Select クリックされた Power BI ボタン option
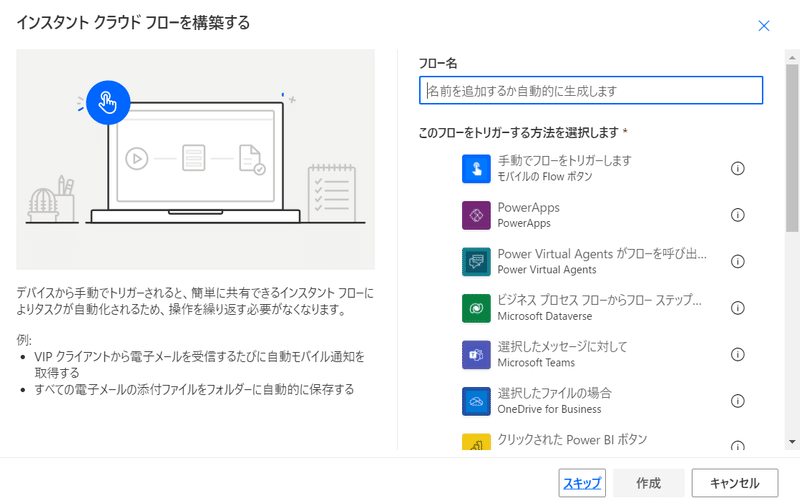800x503 pixels. (x=572, y=439)
